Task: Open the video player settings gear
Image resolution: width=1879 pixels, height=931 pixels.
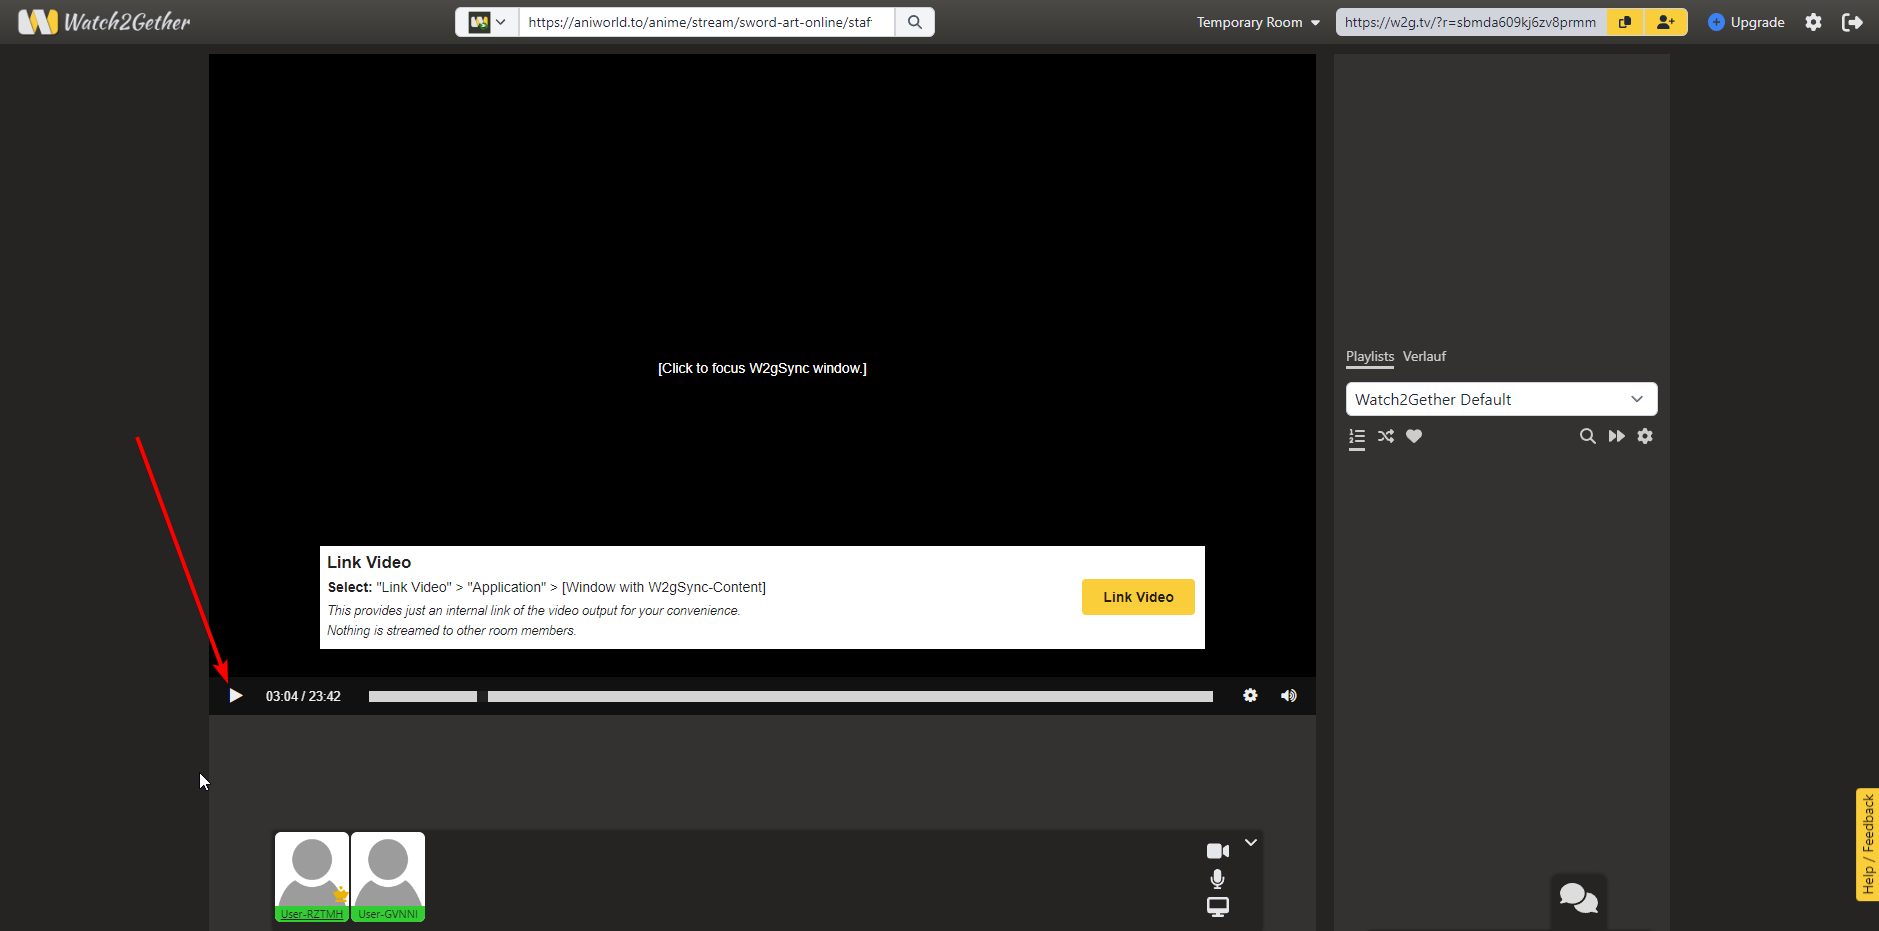Action: [x=1250, y=695]
